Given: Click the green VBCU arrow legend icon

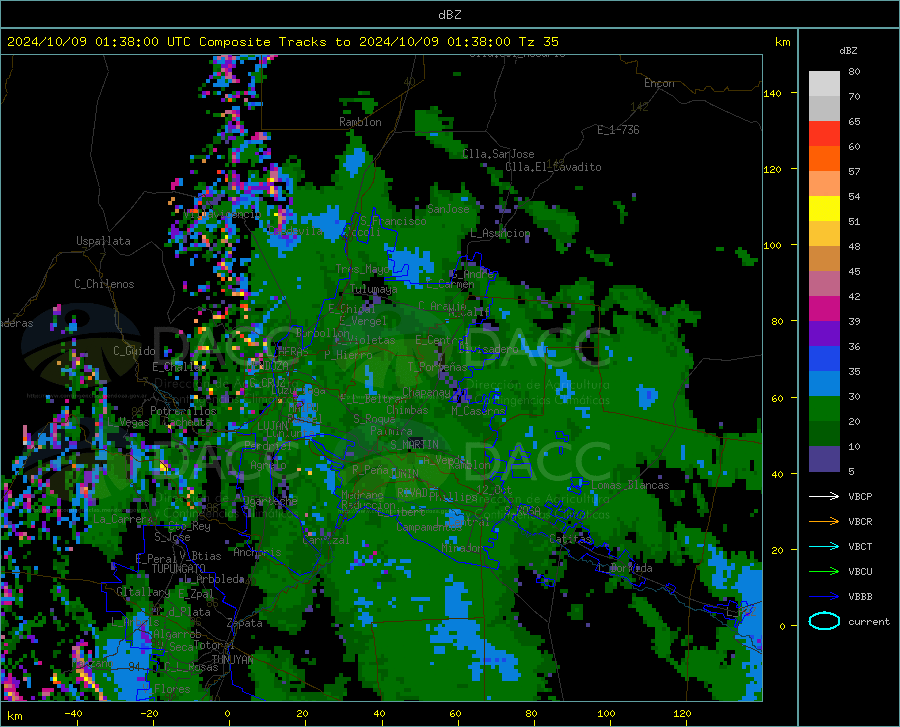Looking at the screenshot, I should click(x=824, y=572).
